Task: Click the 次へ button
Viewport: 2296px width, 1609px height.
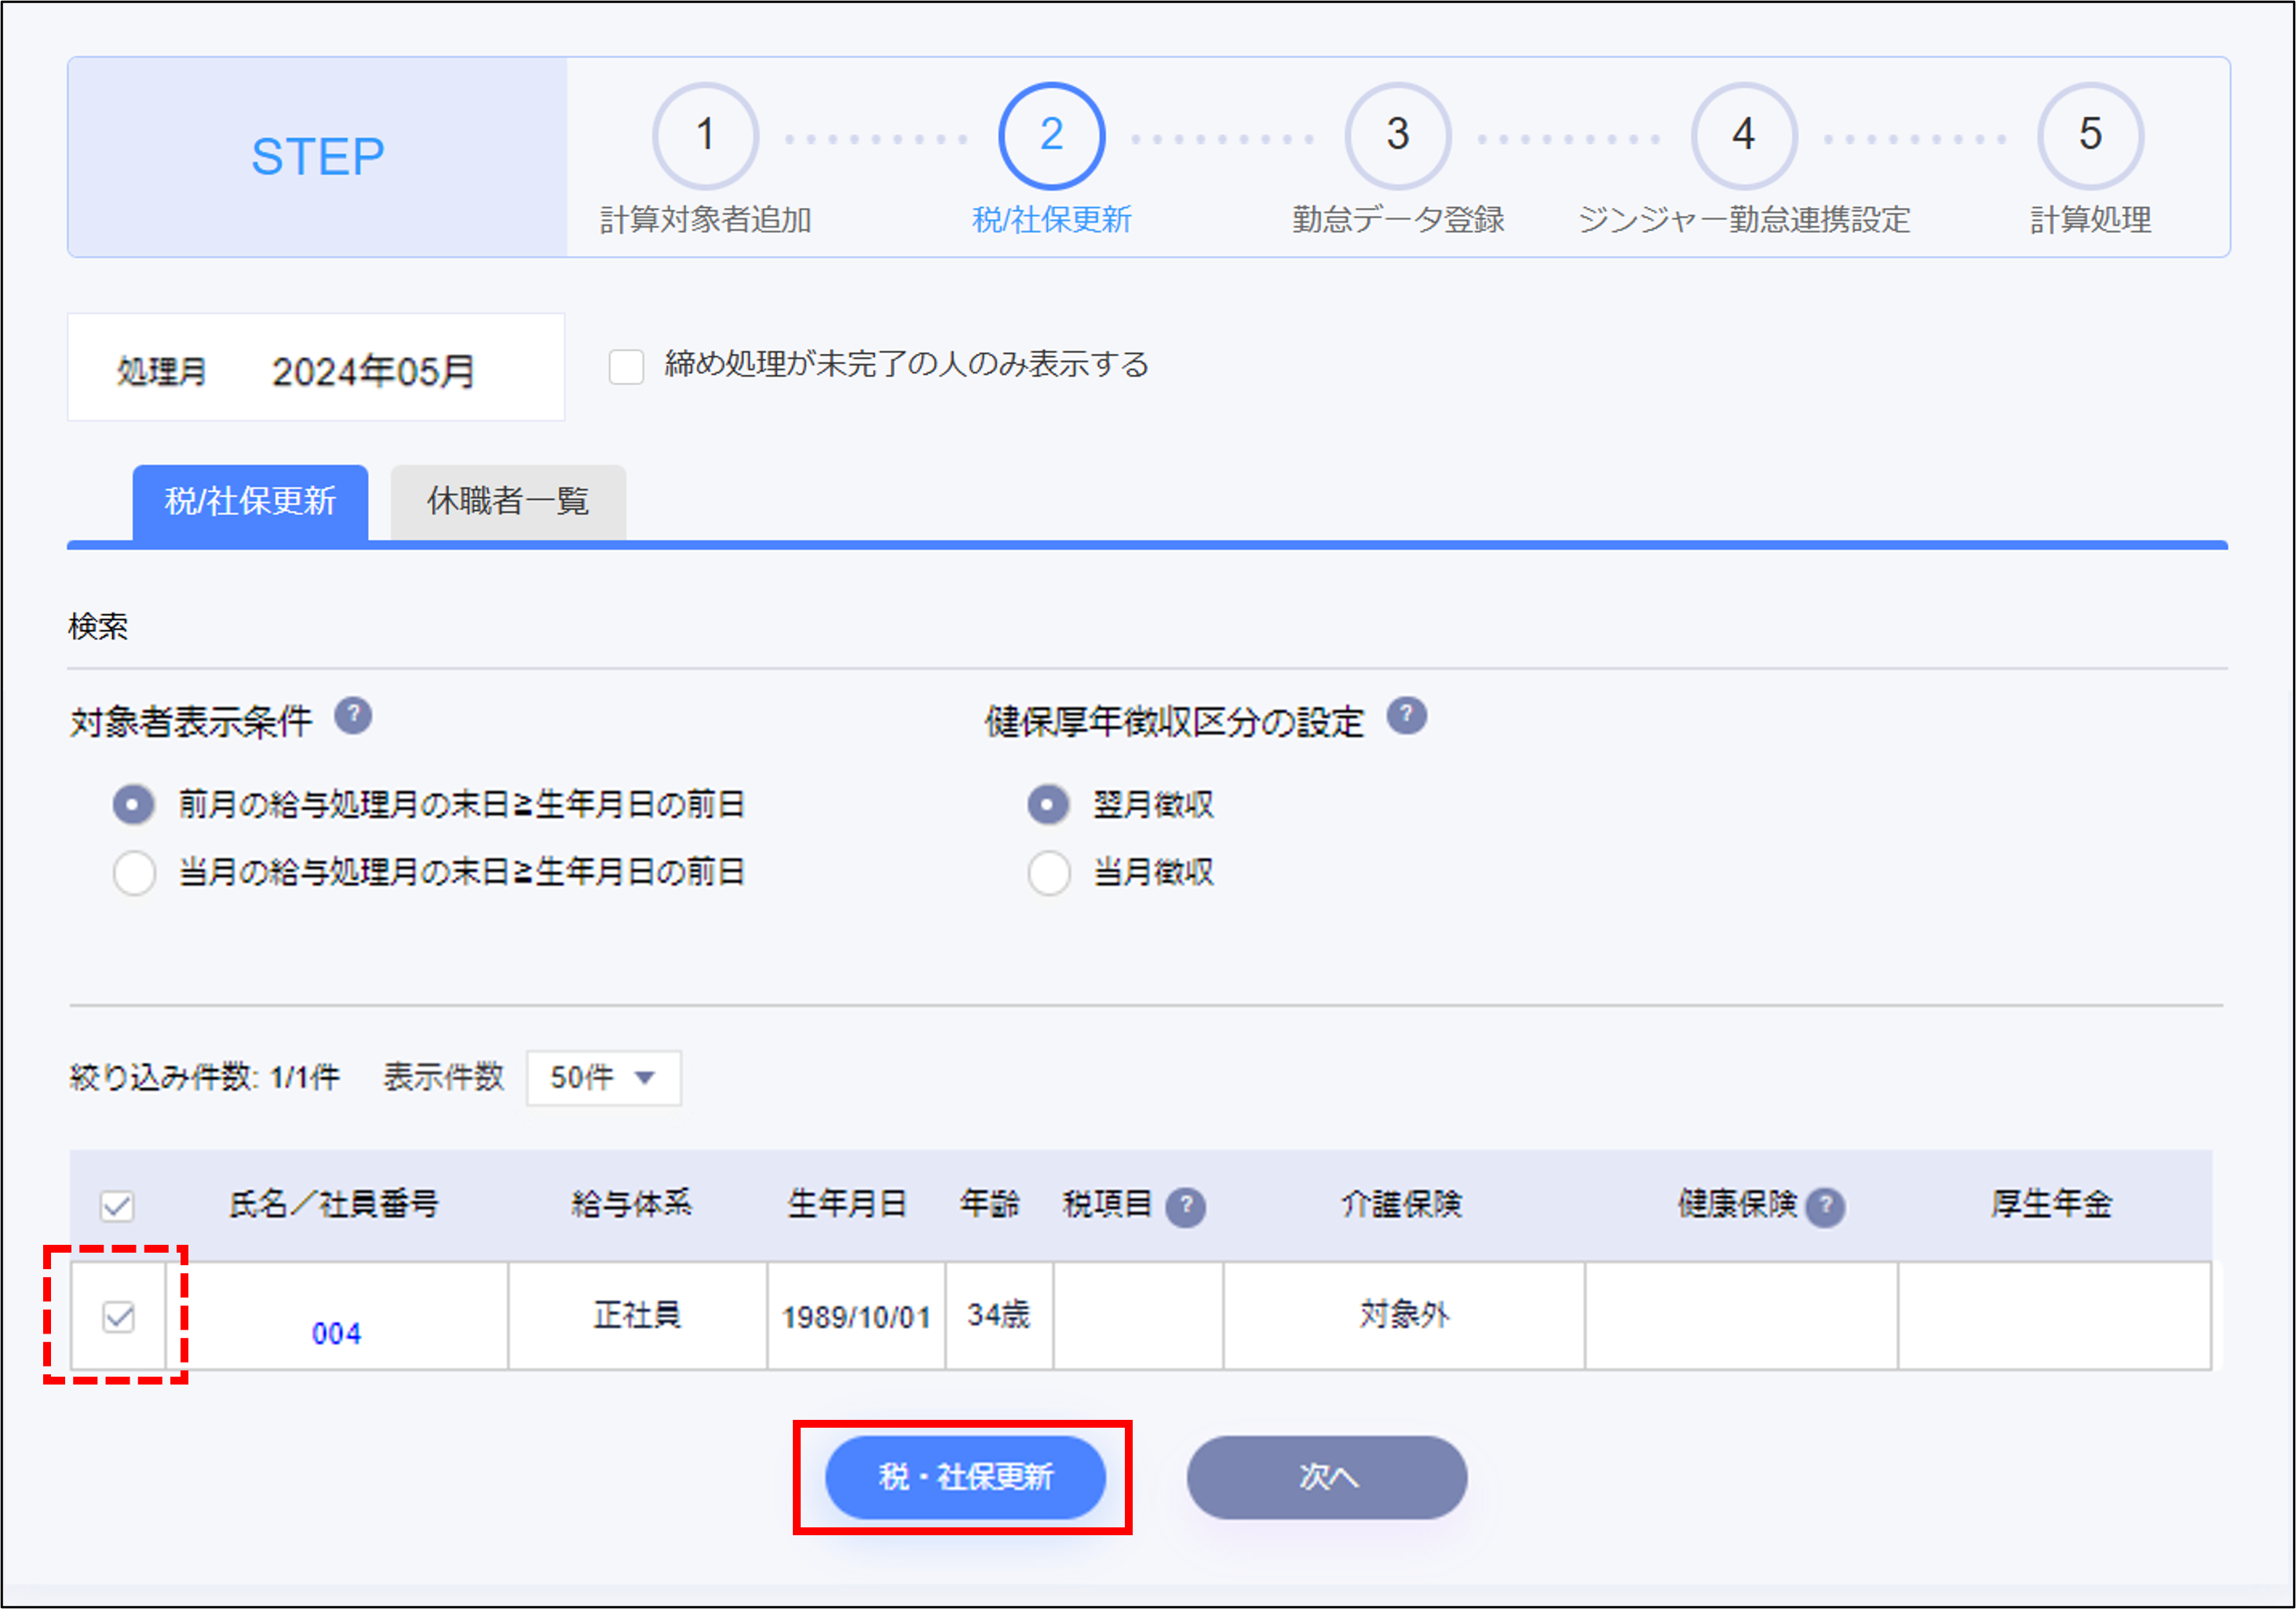Action: tap(1326, 1477)
